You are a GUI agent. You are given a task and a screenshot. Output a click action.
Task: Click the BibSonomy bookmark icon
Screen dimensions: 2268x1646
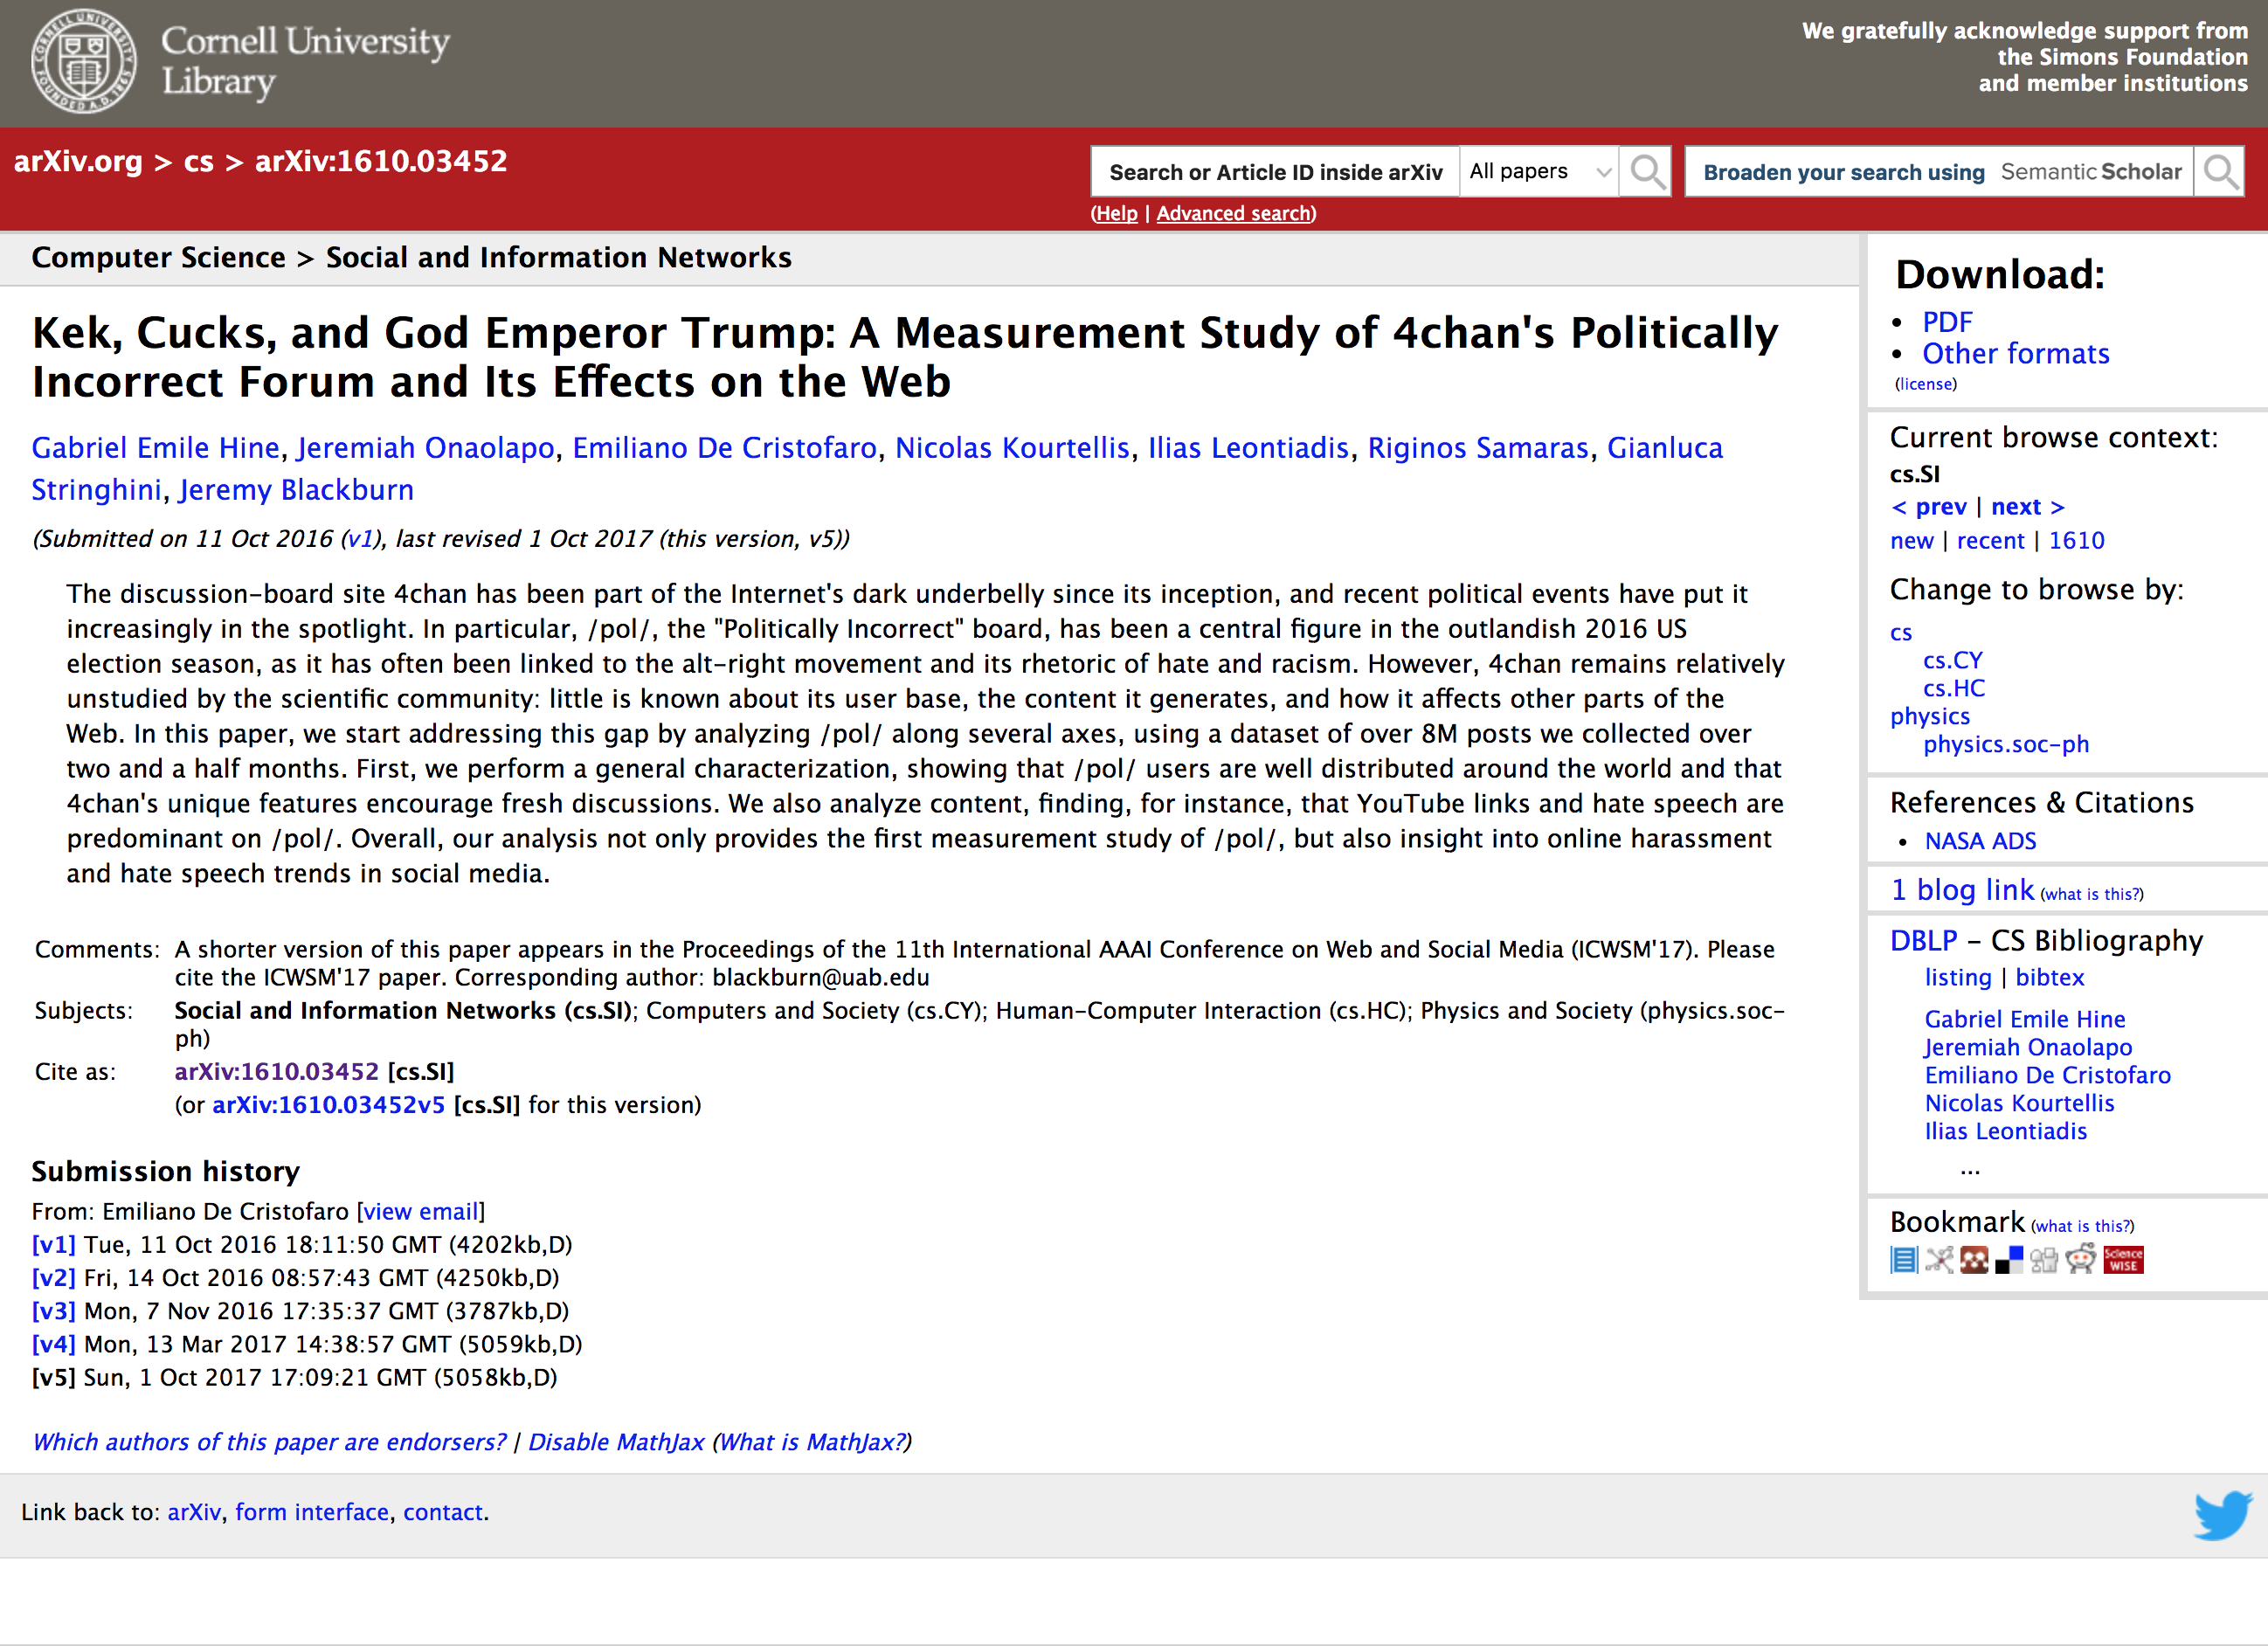click(1939, 1259)
